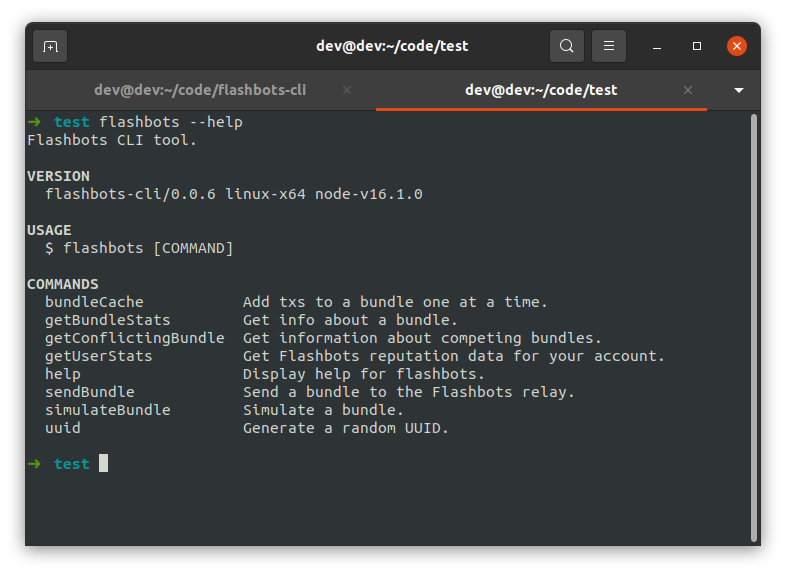Click the '$ flashbots [COMMAND]' line

(x=139, y=249)
